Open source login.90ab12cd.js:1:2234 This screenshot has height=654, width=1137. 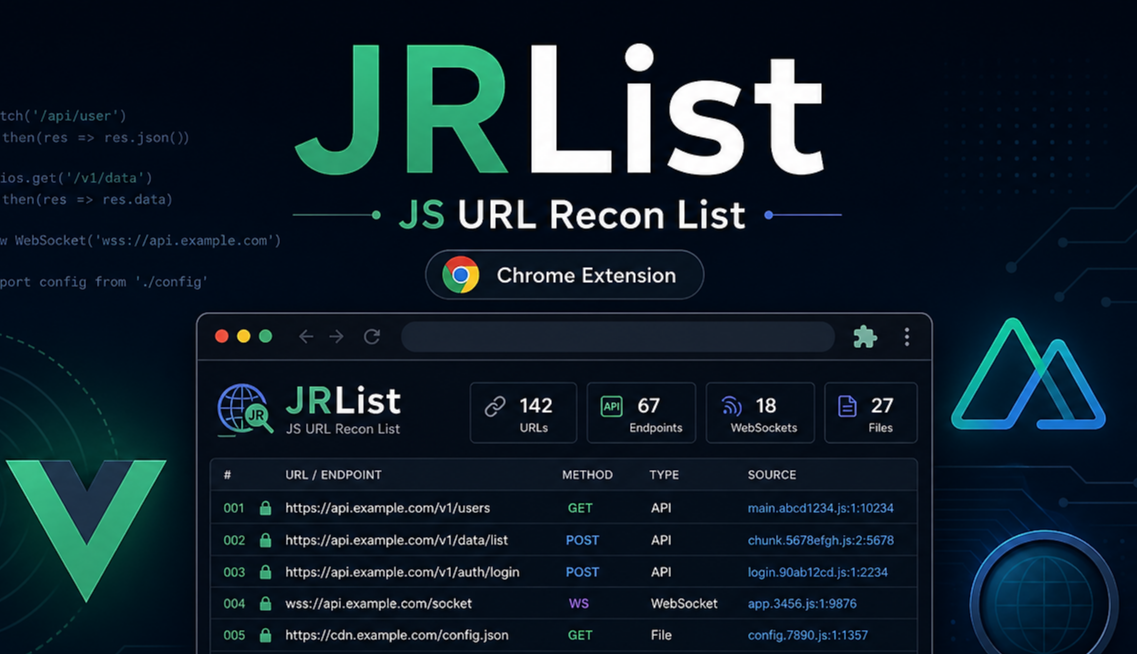(x=818, y=572)
